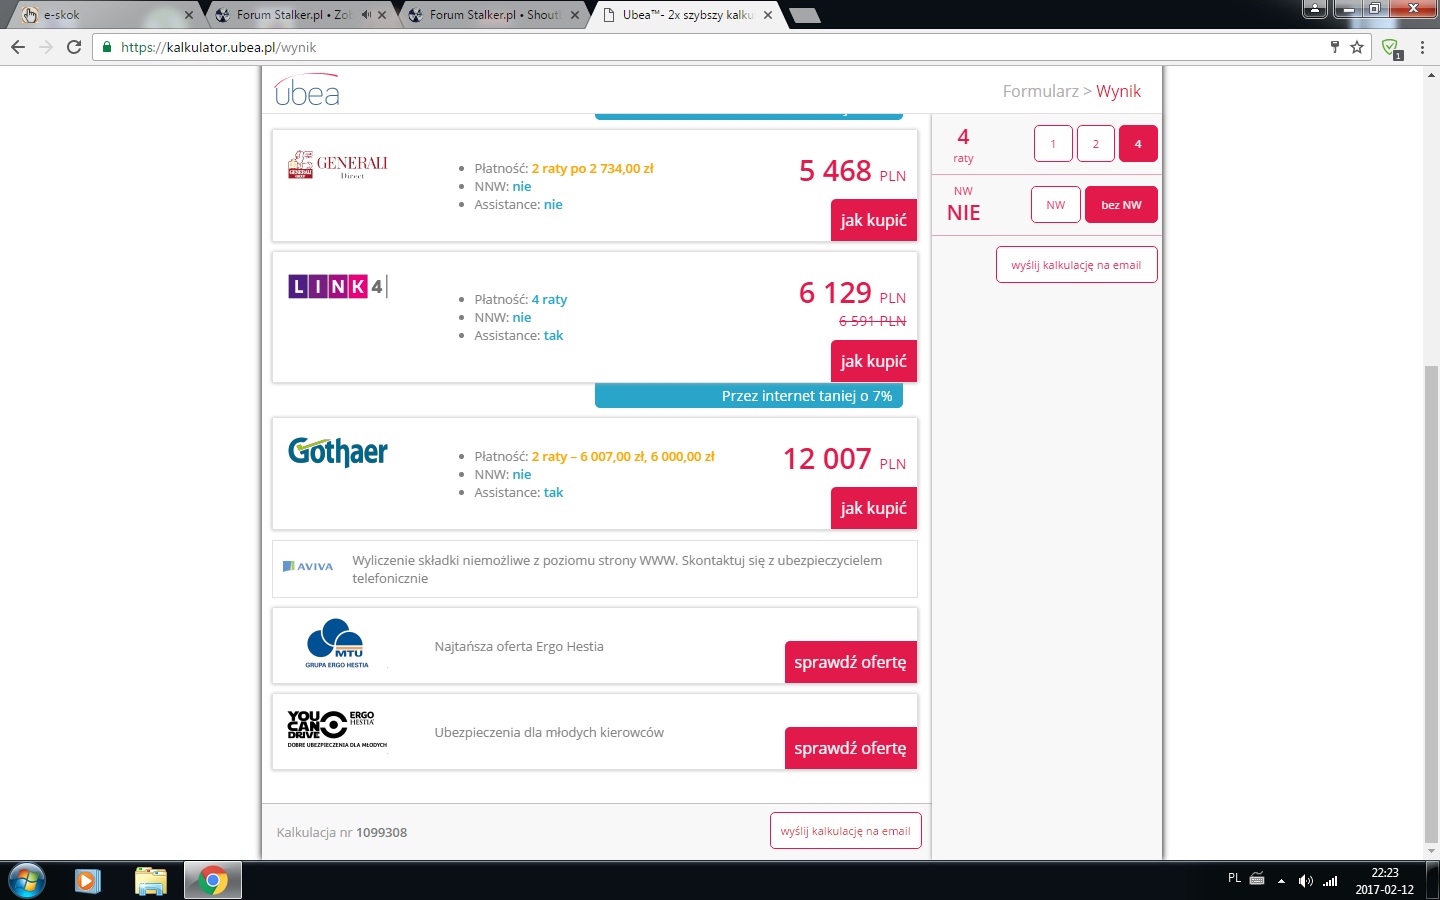Click the shield extension icon

[x=1390, y=48]
